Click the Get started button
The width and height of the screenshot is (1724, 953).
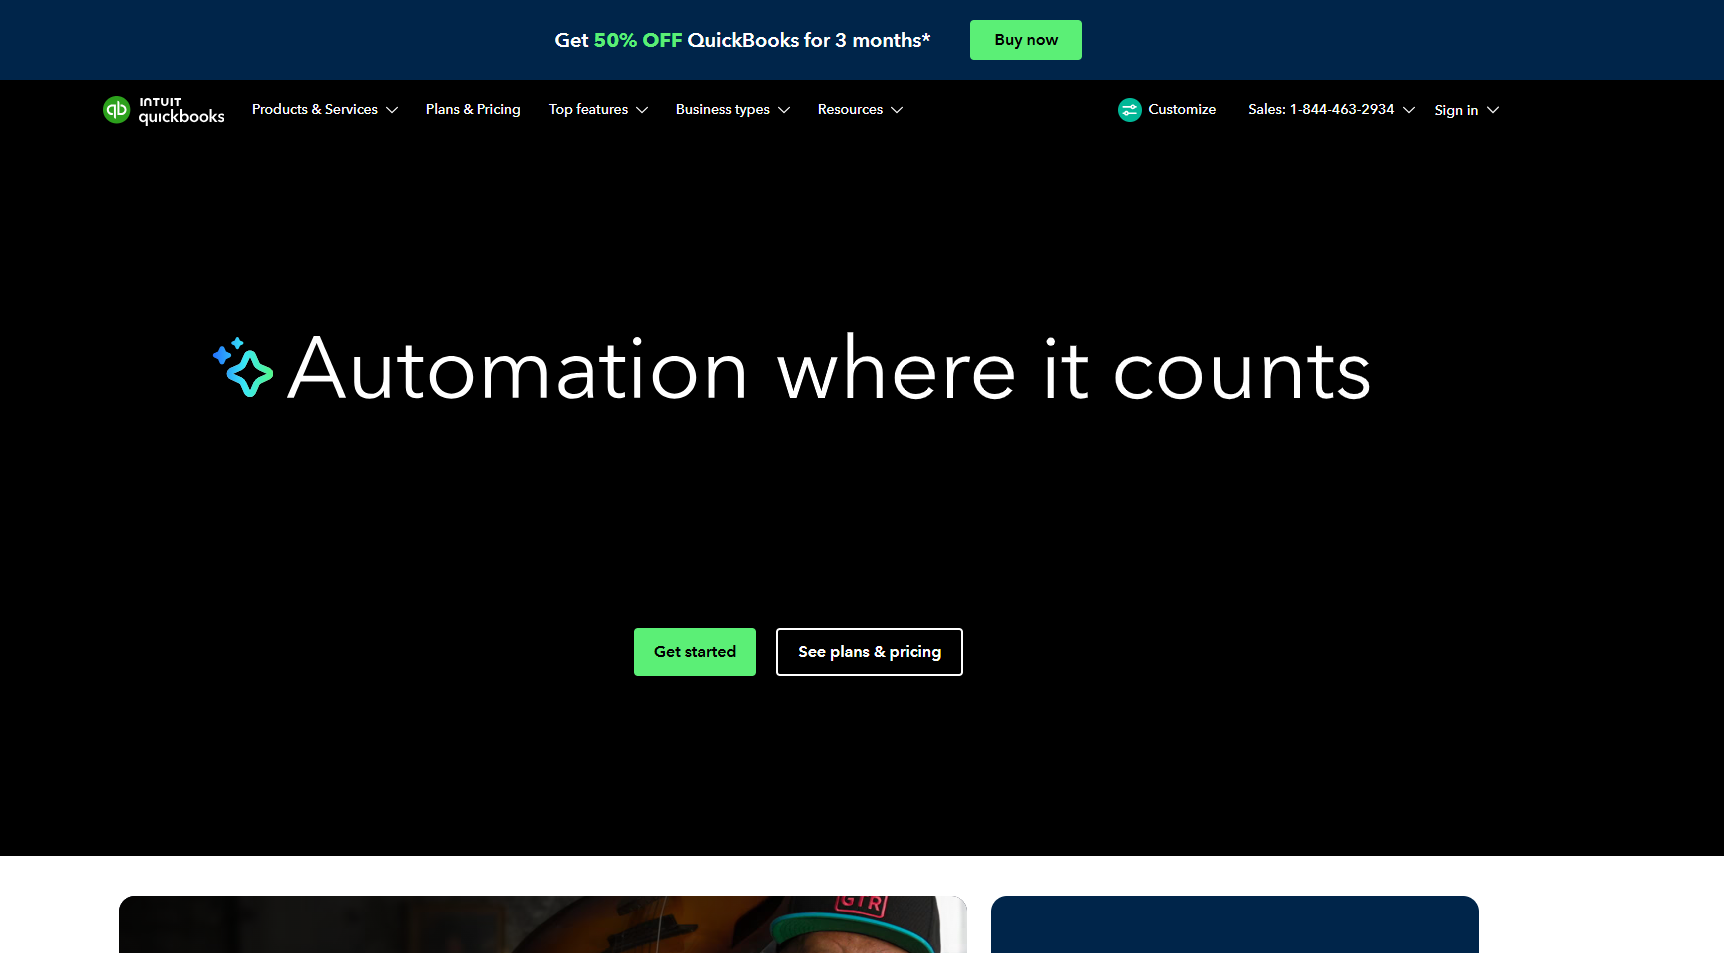[695, 652]
